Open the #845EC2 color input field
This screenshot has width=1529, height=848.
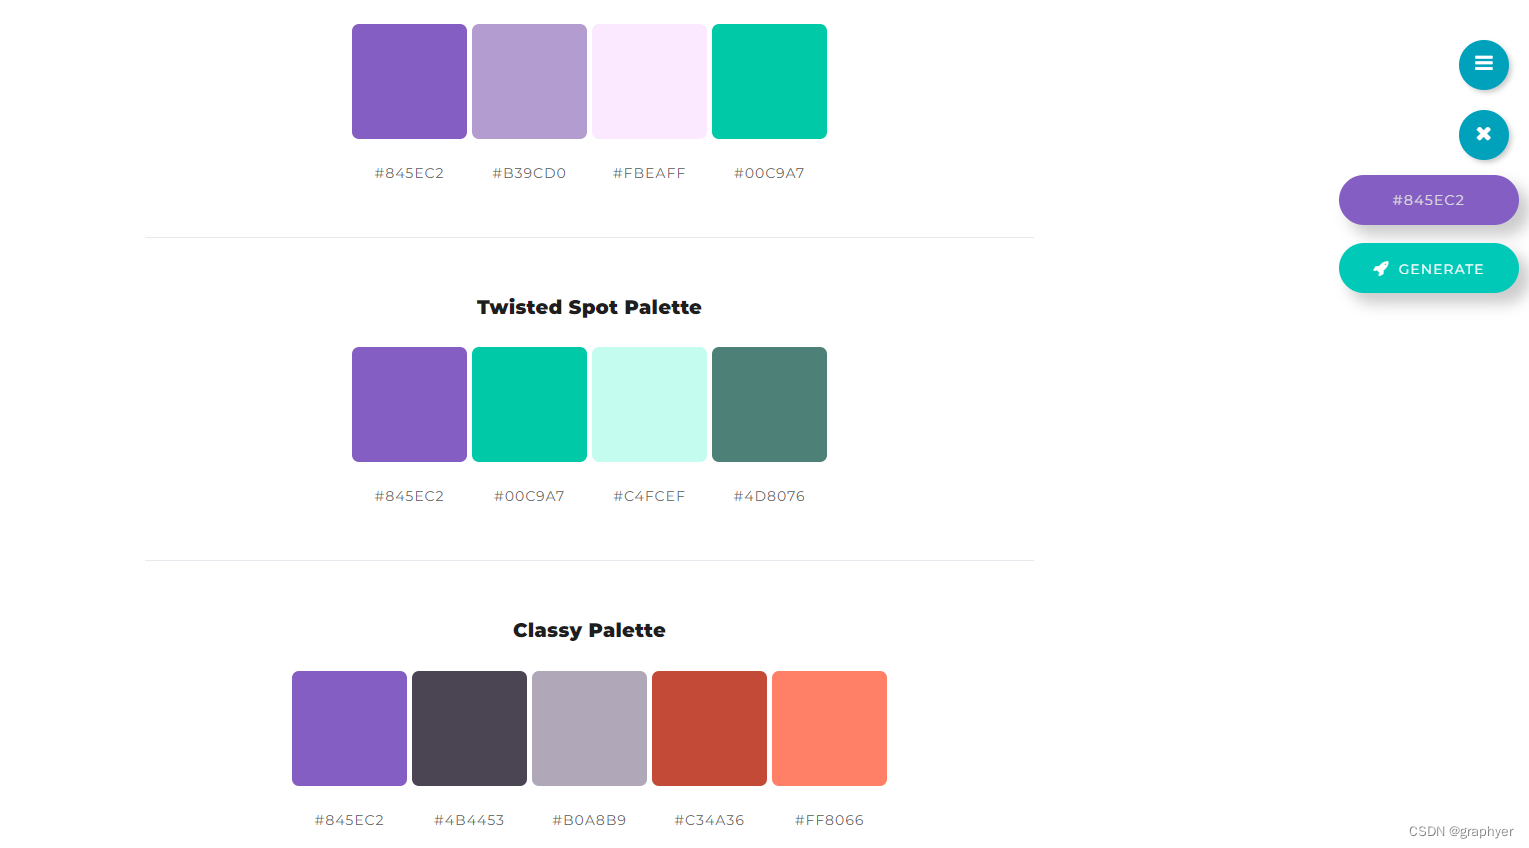pyautogui.click(x=1428, y=200)
